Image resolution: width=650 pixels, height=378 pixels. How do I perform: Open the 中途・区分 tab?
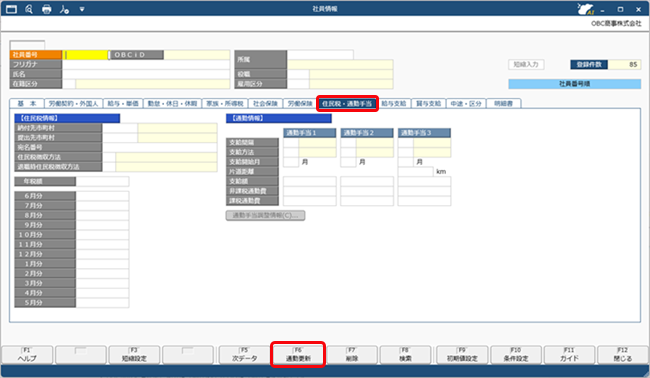pyautogui.click(x=466, y=103)
